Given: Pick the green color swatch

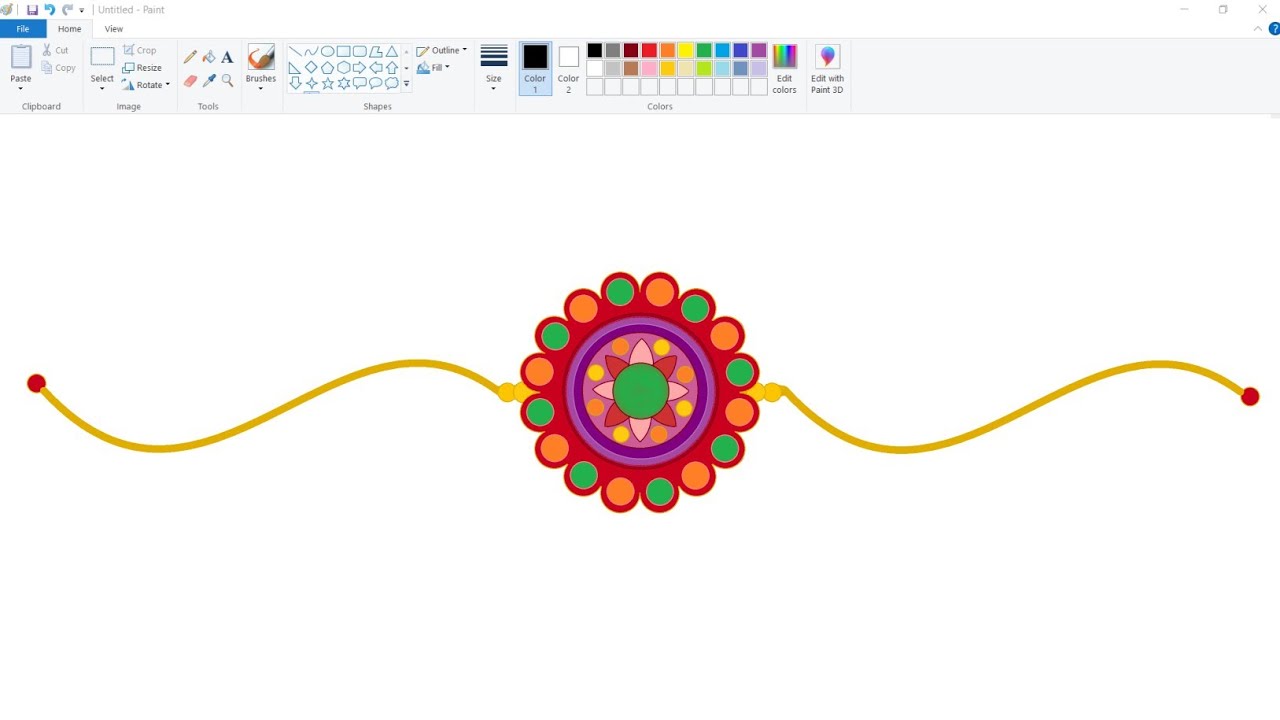Looking at the screenshot, I should click(x=704, y=50).
